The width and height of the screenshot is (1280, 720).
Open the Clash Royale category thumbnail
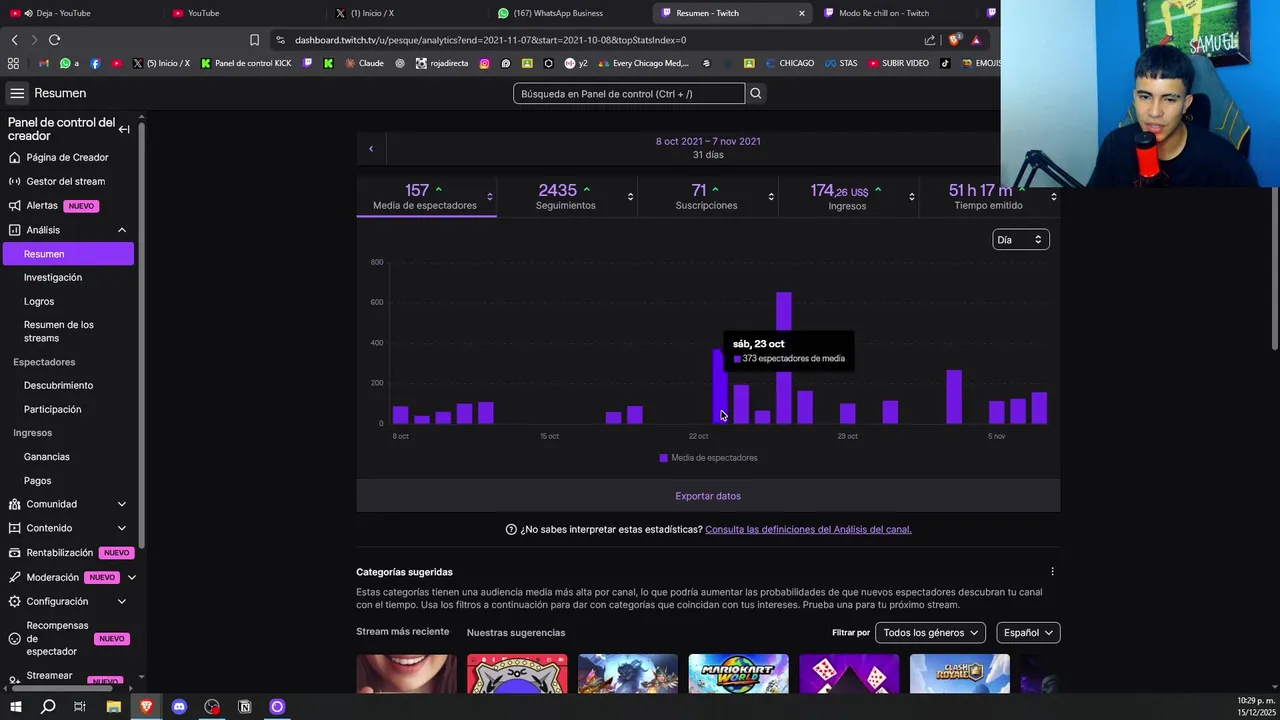pos(959,674)
